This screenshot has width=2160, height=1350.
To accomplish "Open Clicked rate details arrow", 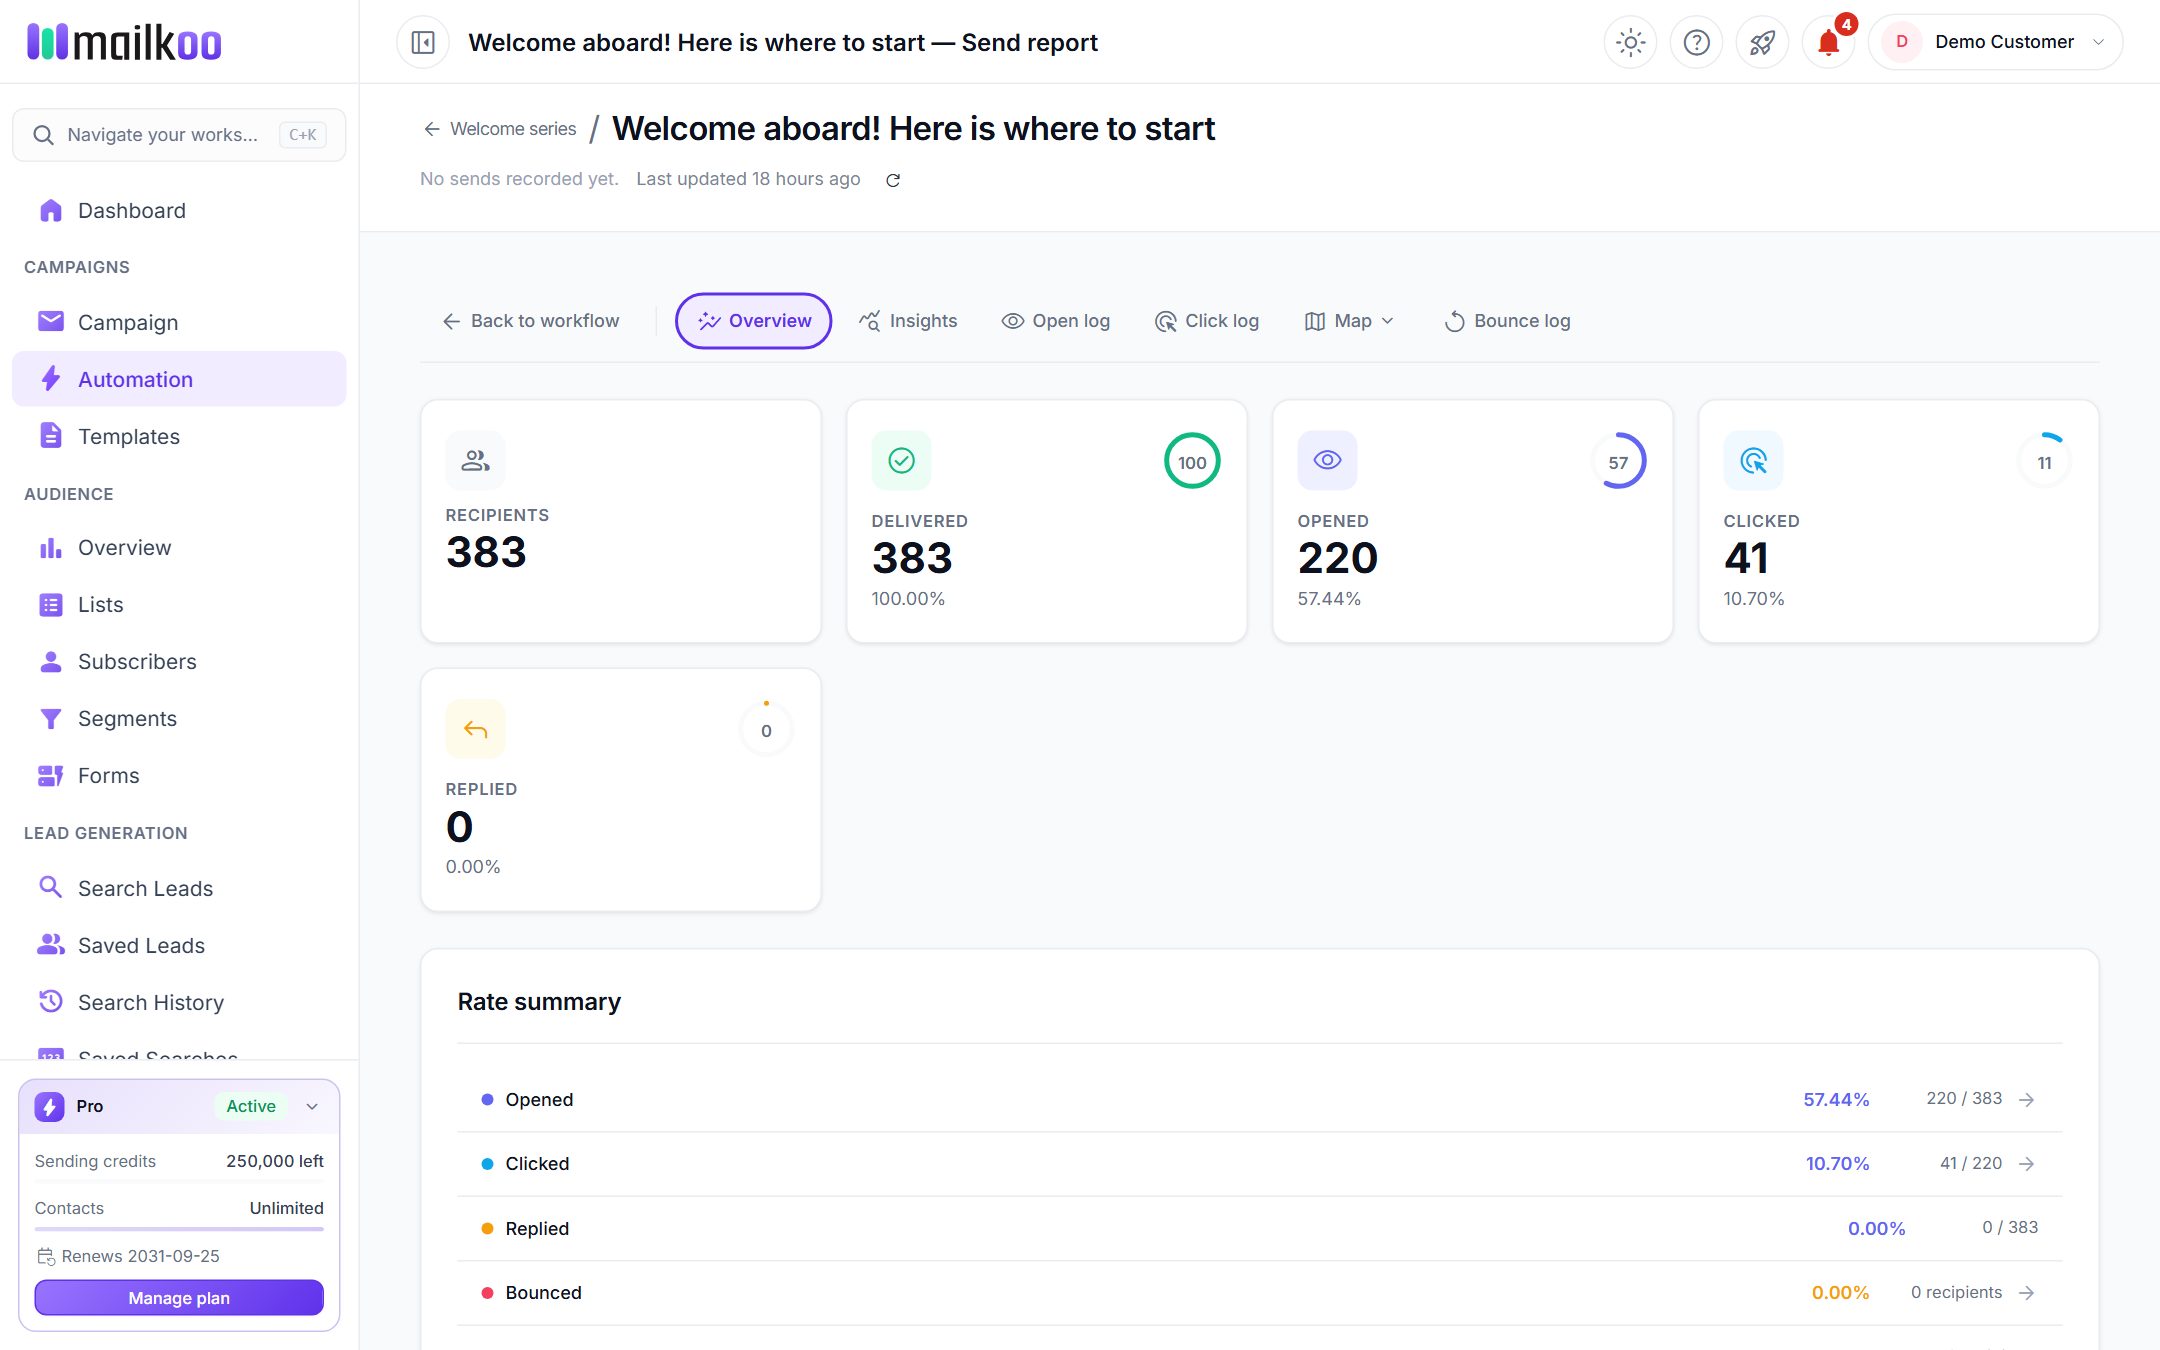I will point(2027,1163).
